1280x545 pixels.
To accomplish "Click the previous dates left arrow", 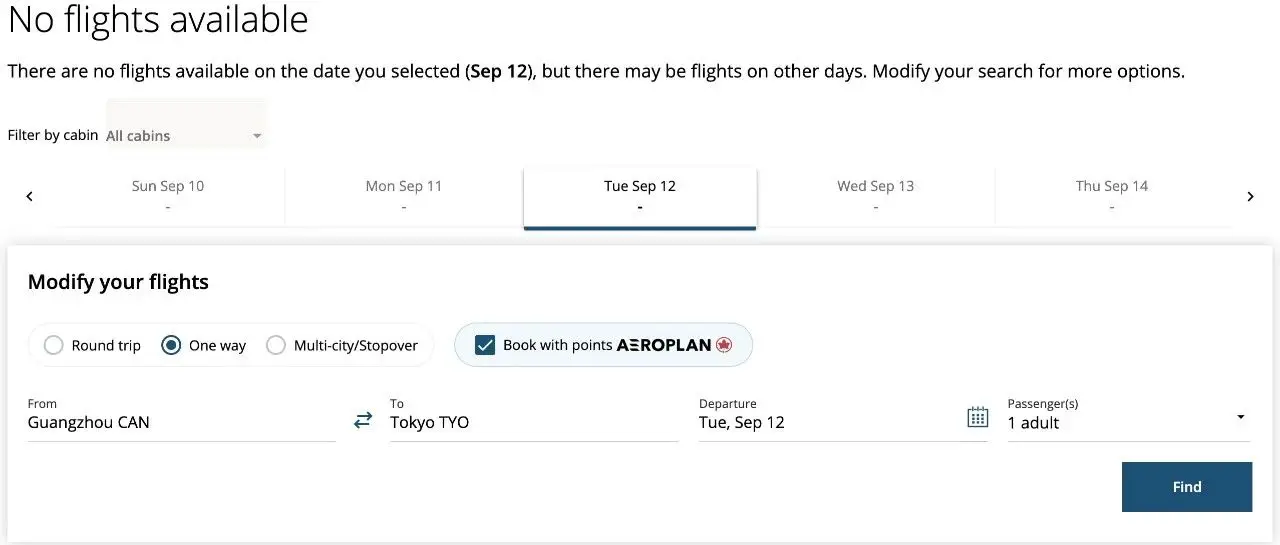I will point(29,196).
